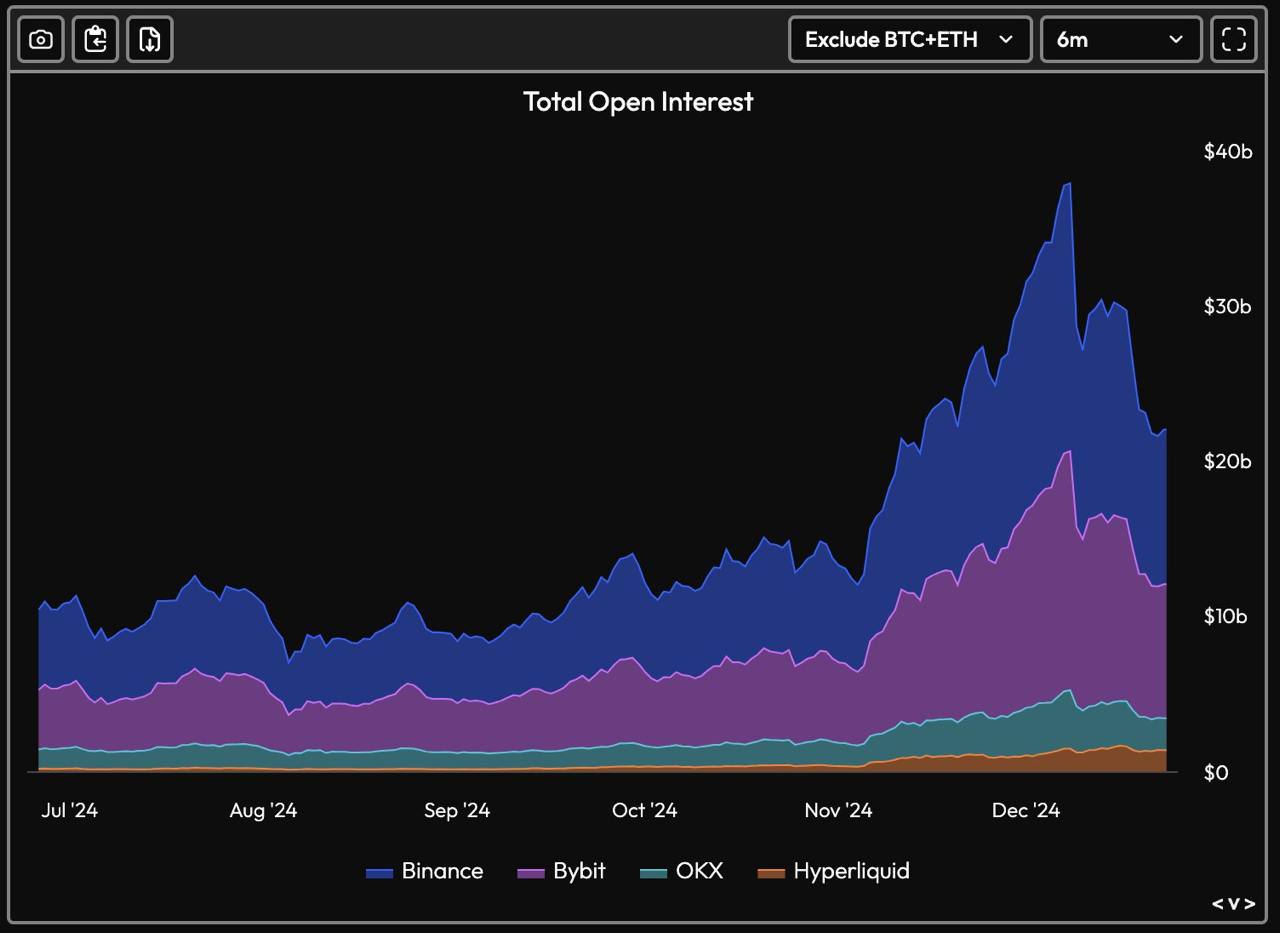Click the $10b axis label
This screenshot has width=1280, height=933.
(x=1226, y=616)
